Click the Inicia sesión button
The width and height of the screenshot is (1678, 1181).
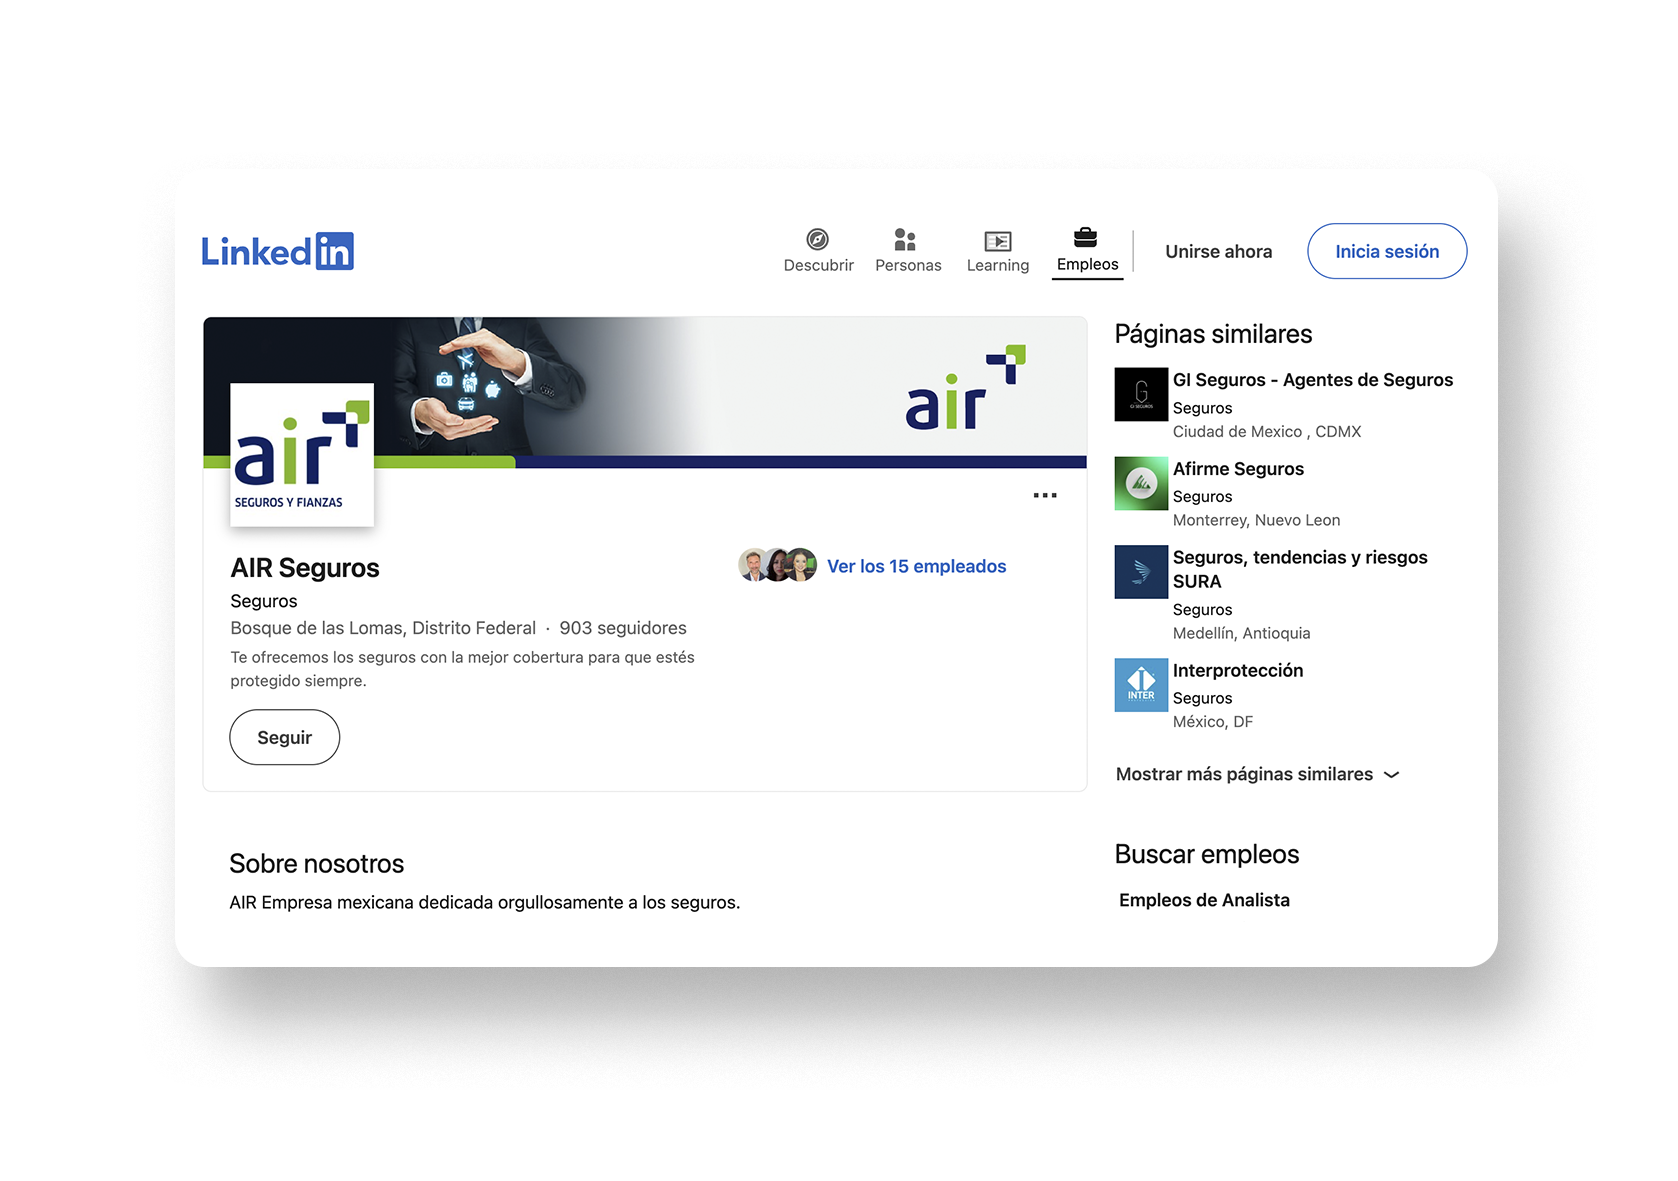(1387, 251)
